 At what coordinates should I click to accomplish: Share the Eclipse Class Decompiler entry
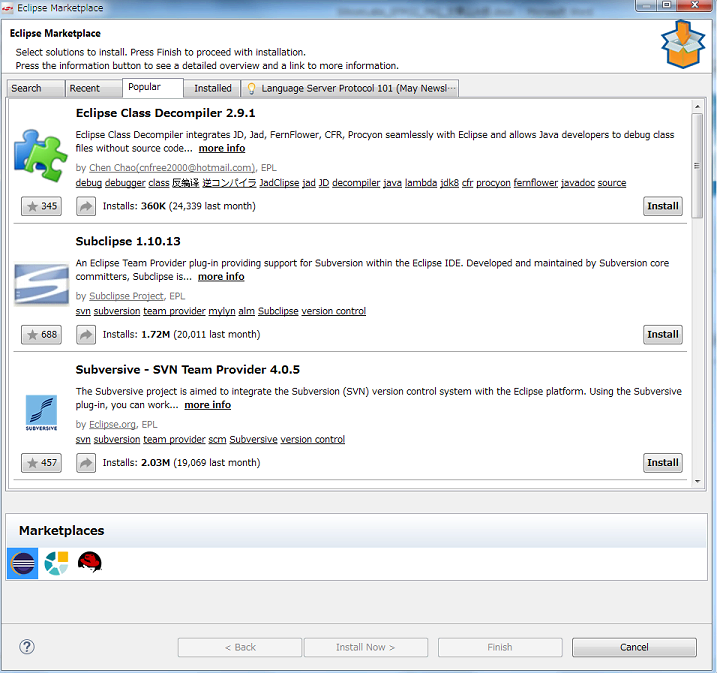(86, 206)
